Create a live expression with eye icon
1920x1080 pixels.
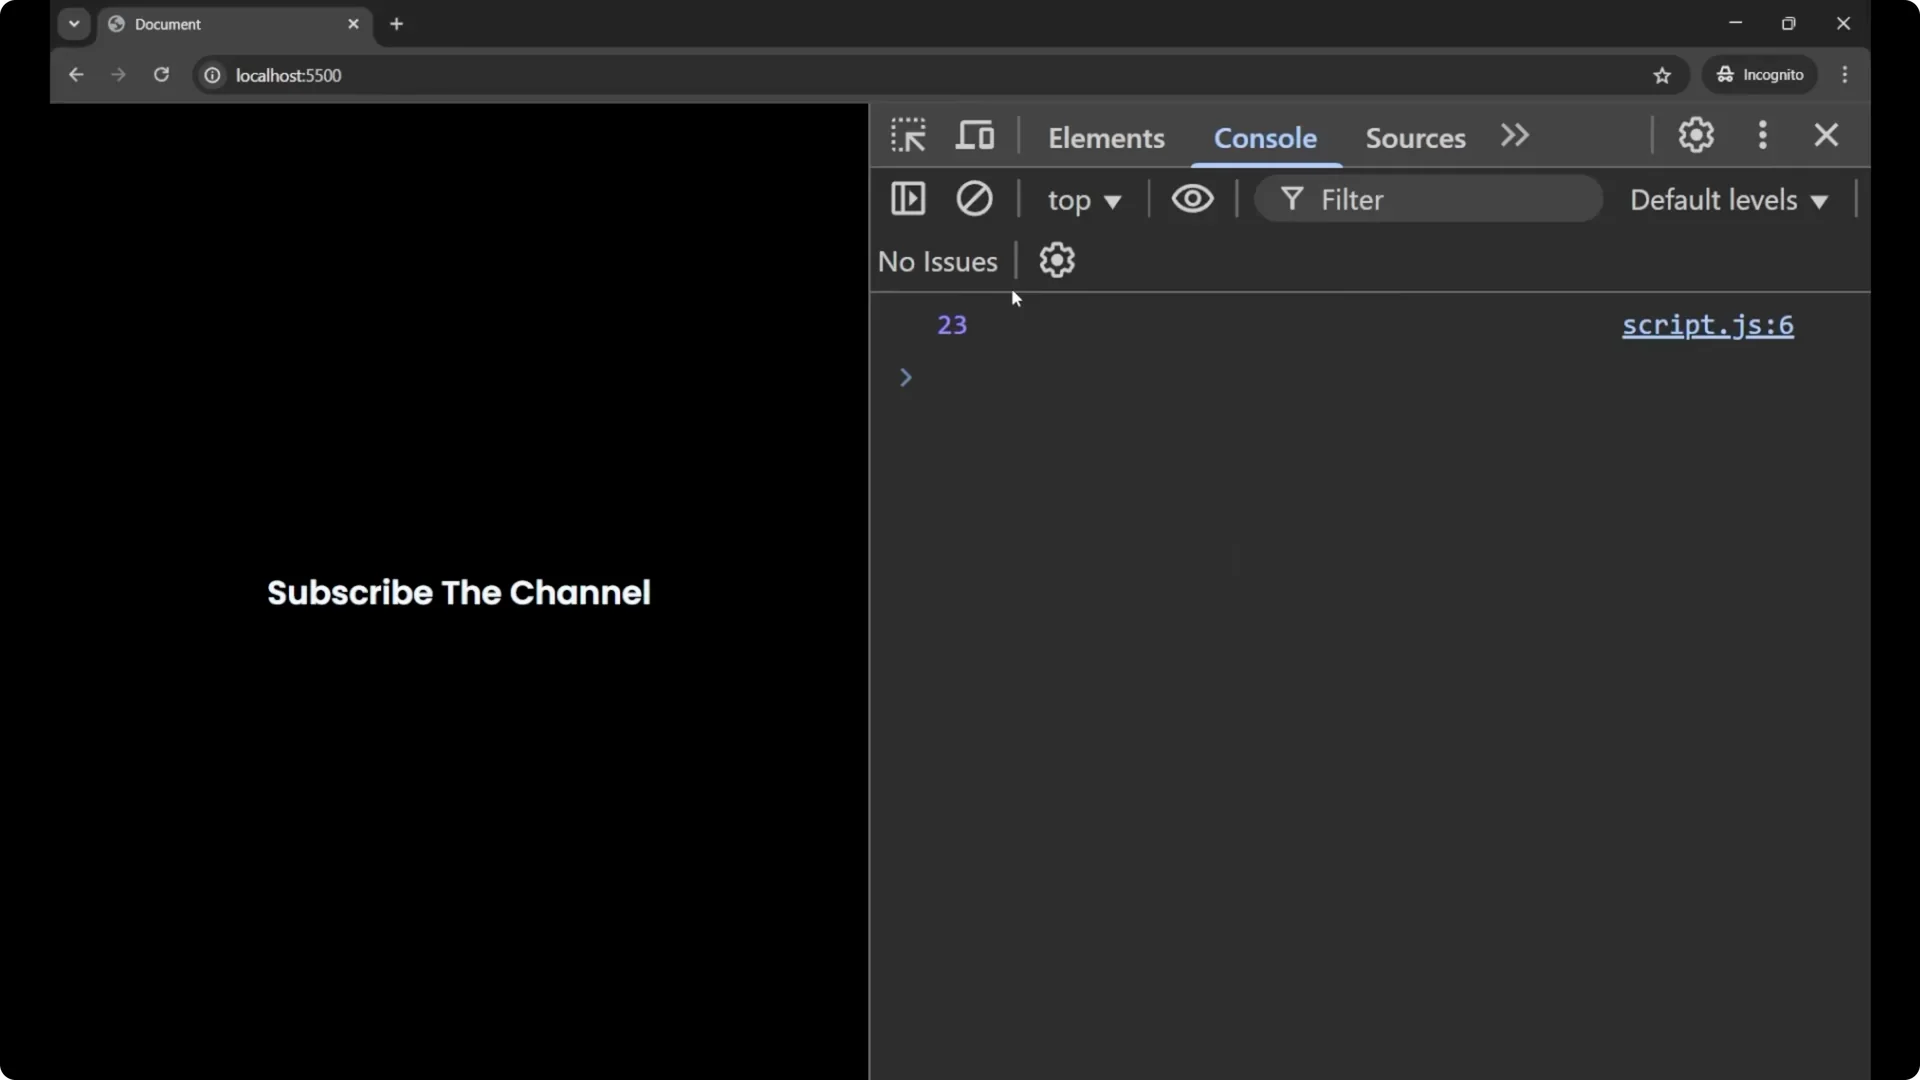tap(1193, 199)
